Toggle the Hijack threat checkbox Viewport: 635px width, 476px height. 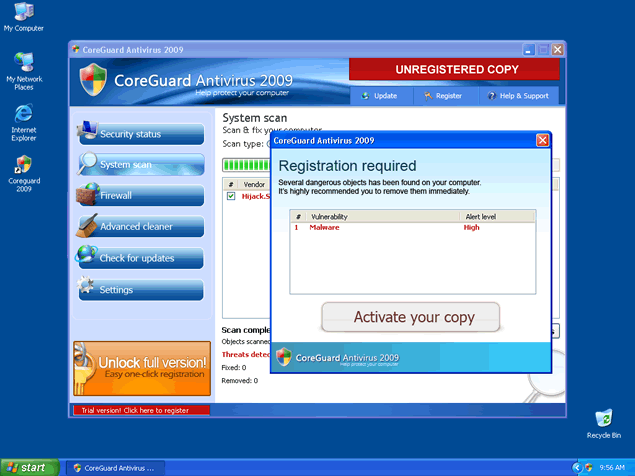[x=231, y=197]
